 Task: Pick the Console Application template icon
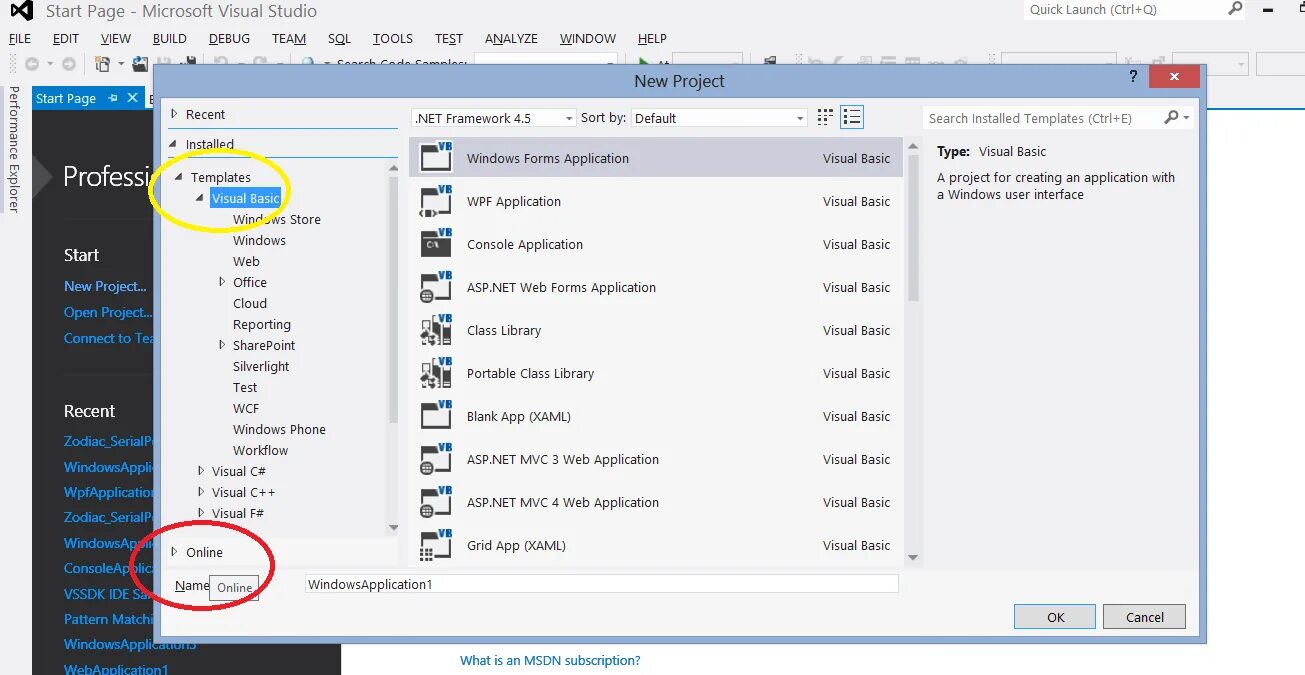436,244
